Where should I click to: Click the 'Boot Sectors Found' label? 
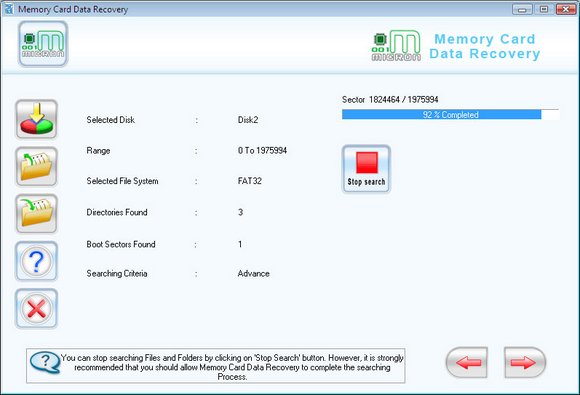pos(121,244)
